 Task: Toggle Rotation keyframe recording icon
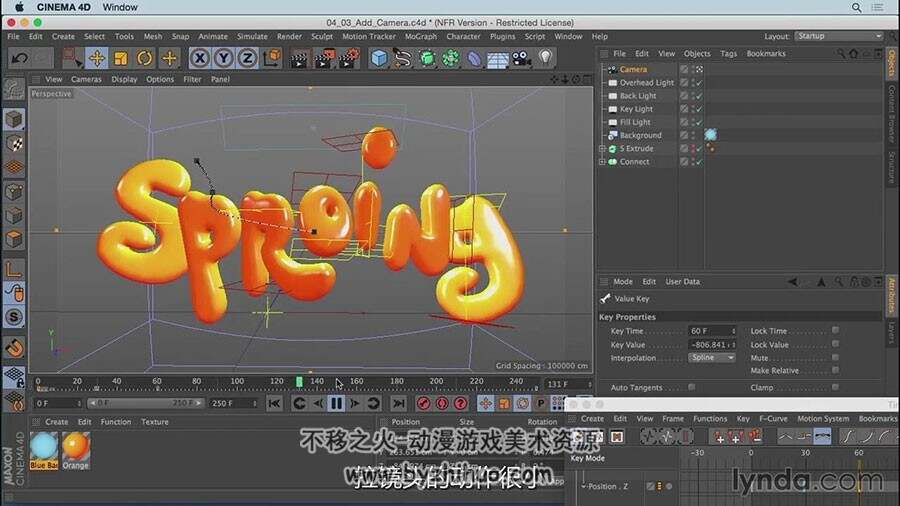522,404
